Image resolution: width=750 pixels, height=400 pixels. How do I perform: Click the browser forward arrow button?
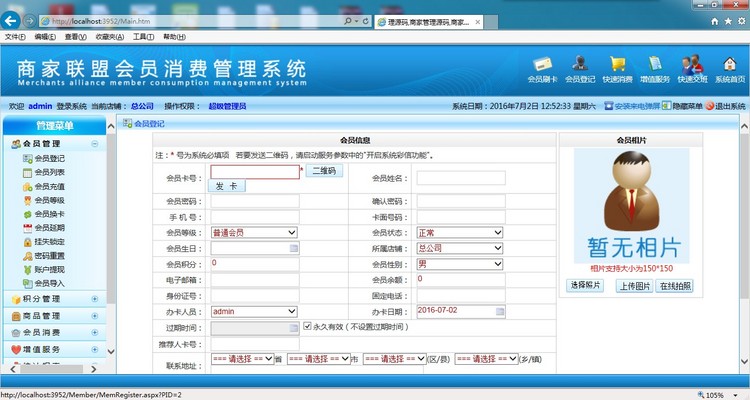(x=30, y=21)
